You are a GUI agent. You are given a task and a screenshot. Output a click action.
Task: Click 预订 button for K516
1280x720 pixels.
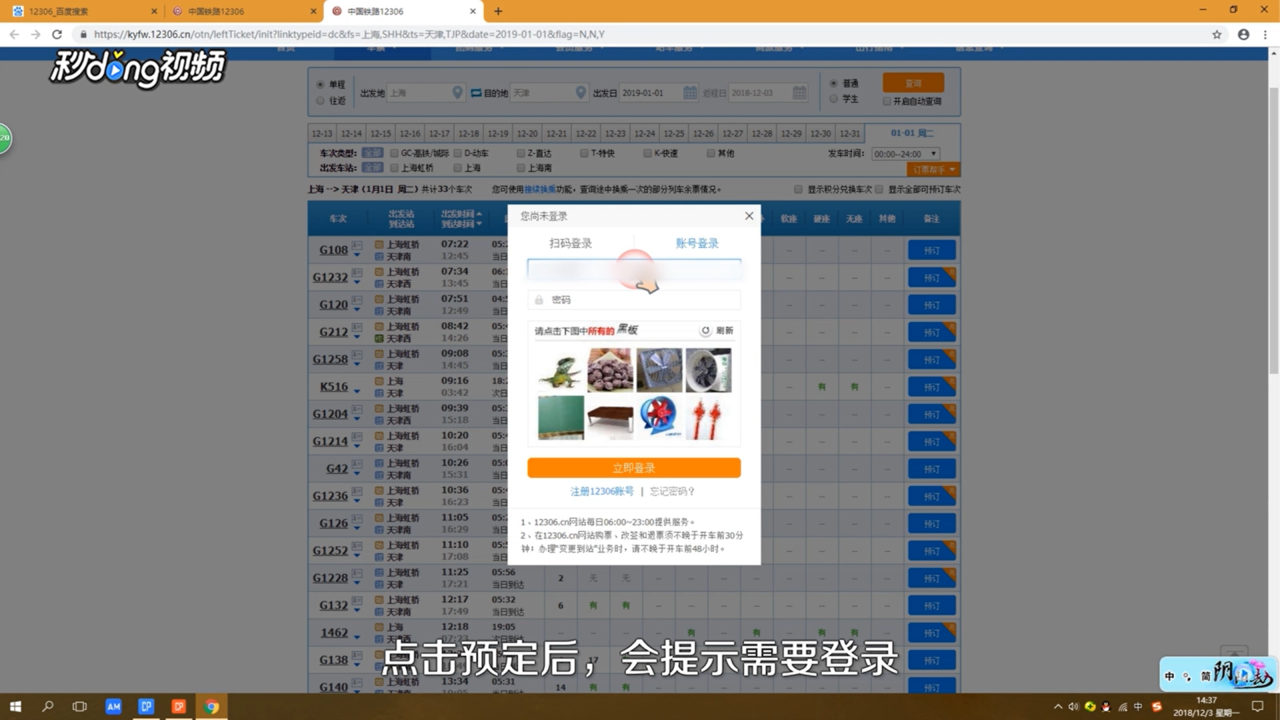932,387
